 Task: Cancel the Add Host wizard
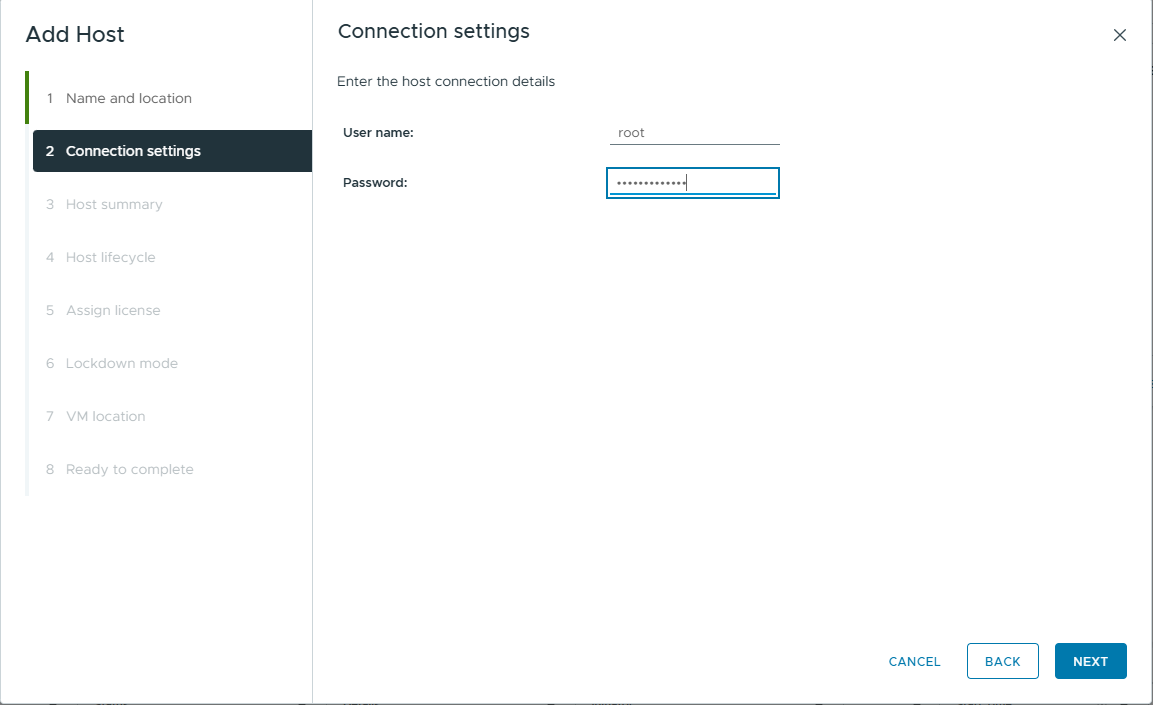coord(914,661)
